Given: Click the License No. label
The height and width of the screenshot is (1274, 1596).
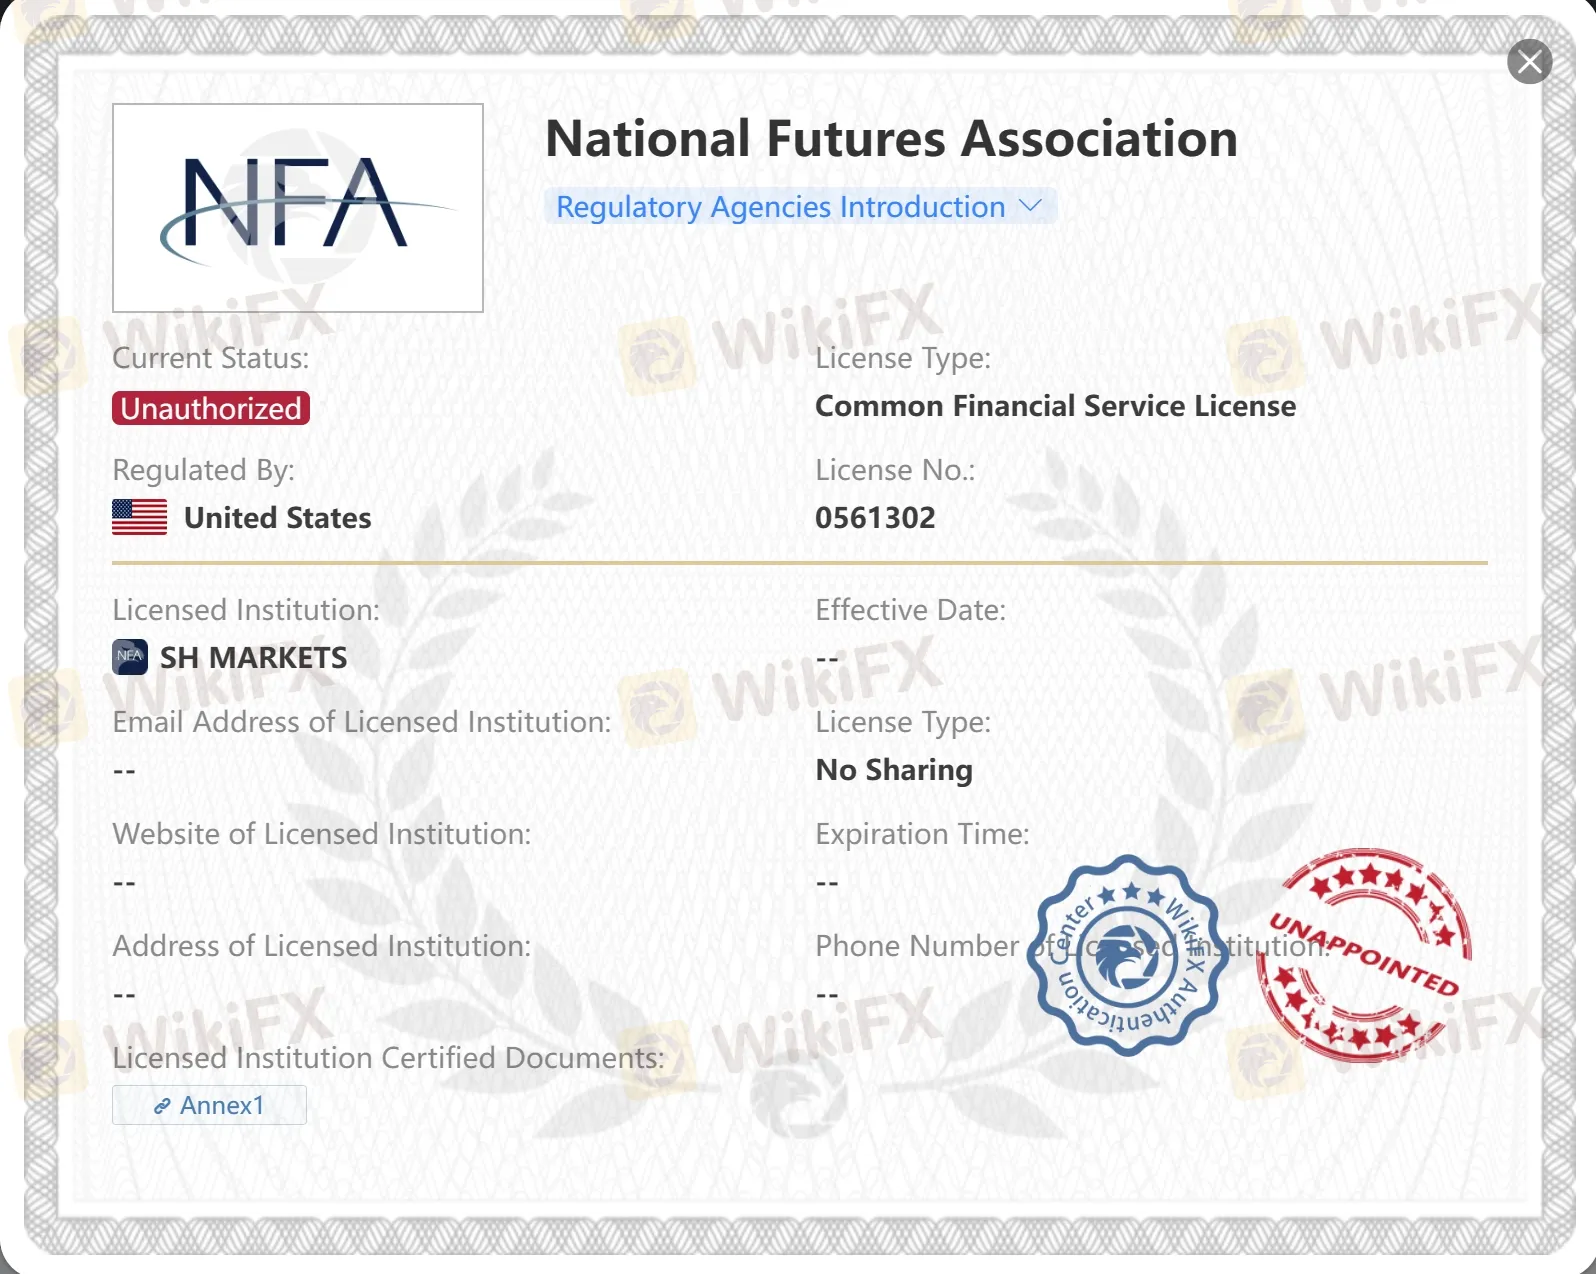Looking at the screenshot, I should point(895,470).
